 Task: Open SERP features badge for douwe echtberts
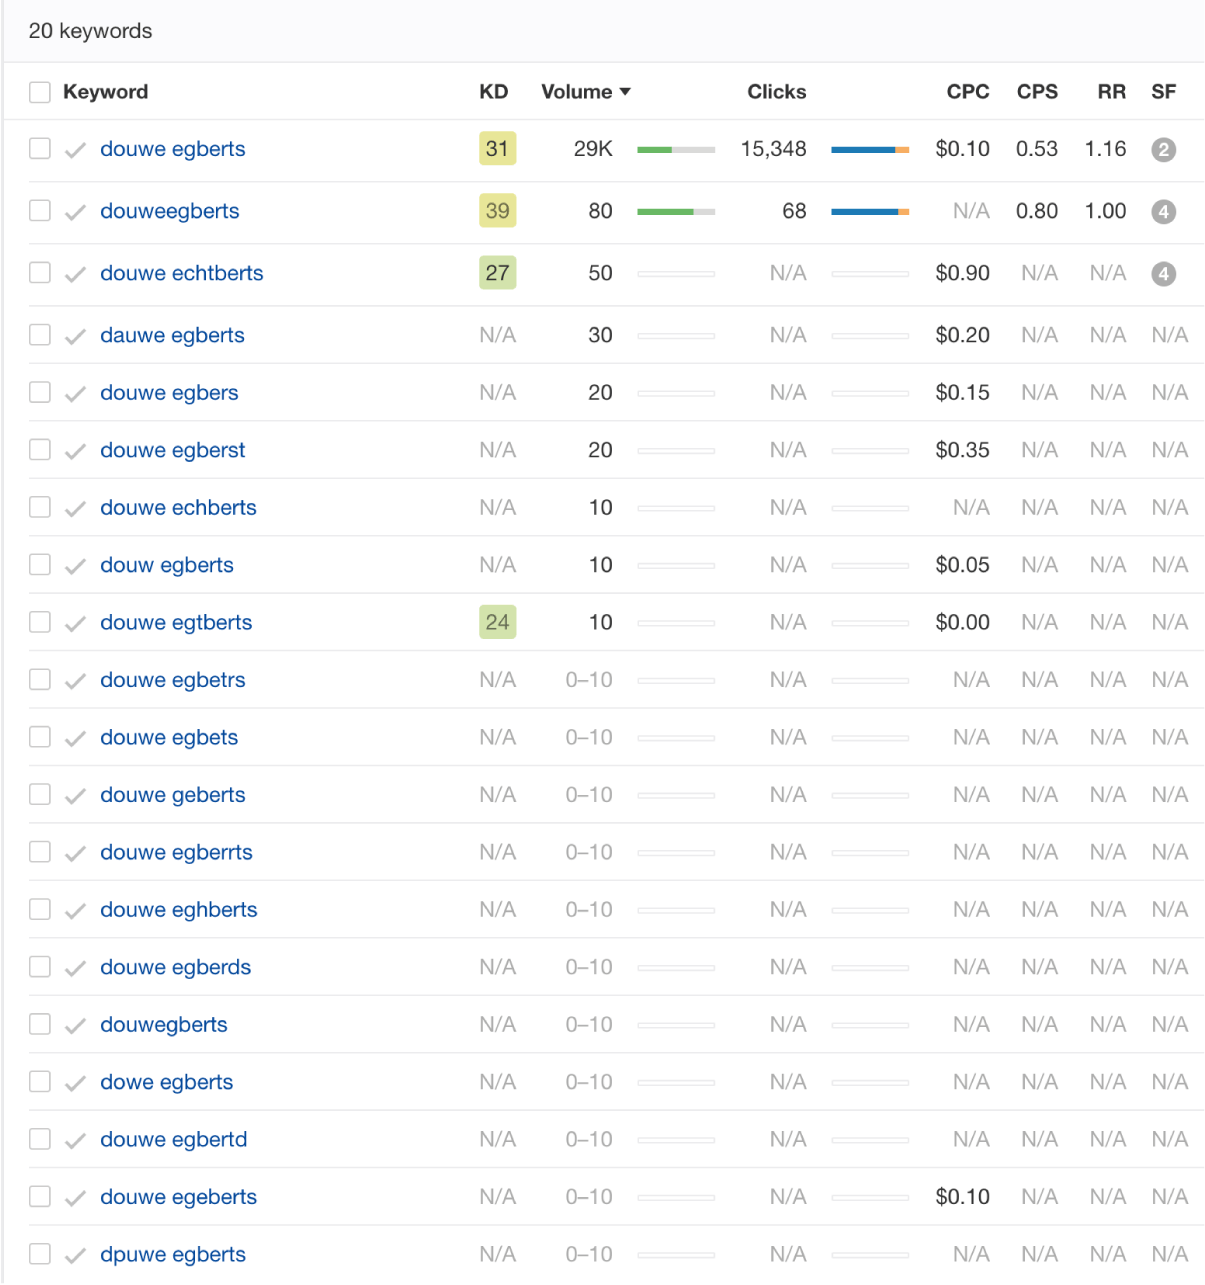tap(1163, 274)
